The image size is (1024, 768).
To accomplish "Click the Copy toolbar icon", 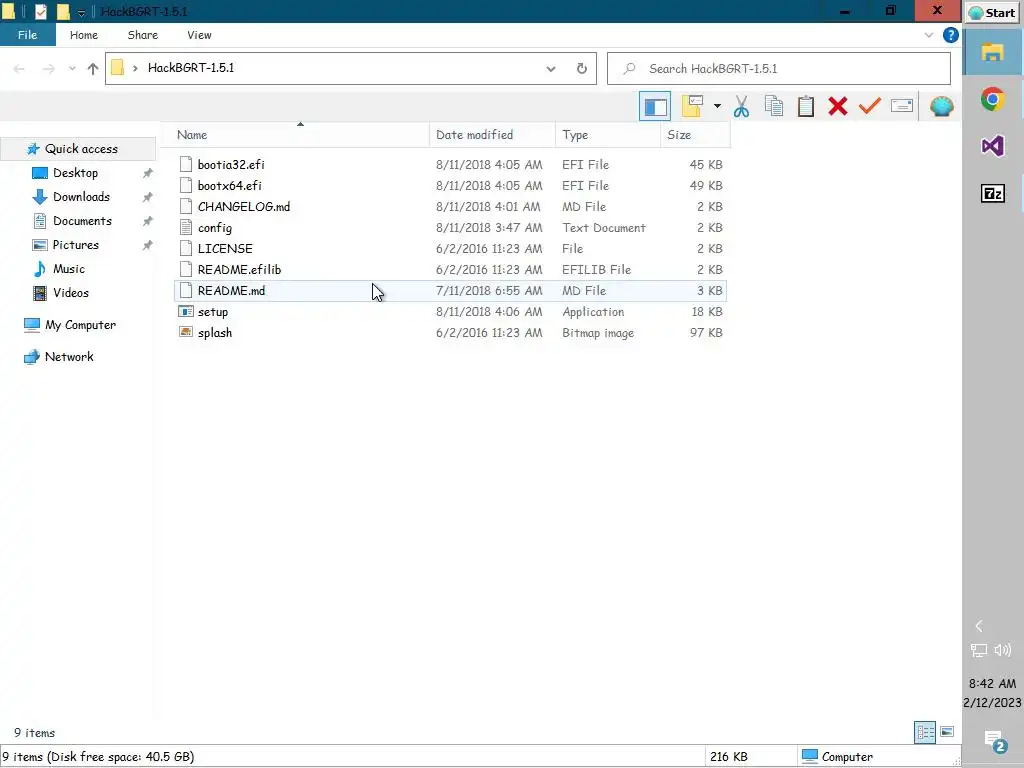I will point(774,106).
